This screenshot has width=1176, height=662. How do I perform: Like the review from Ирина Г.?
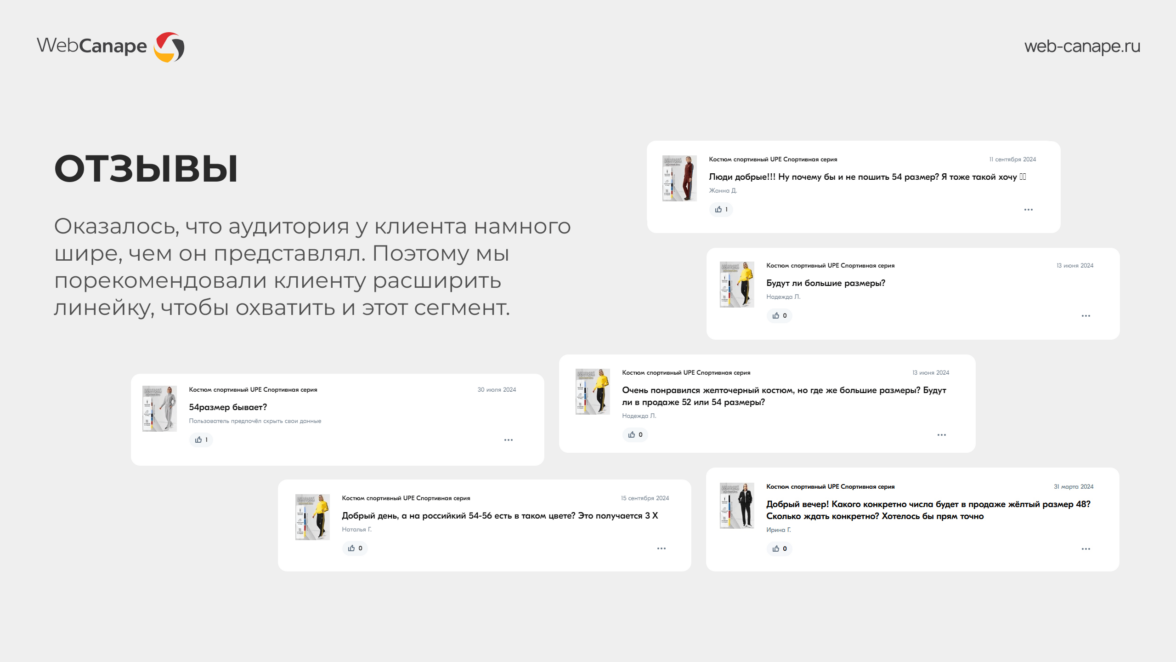click(x=779, y=549)
